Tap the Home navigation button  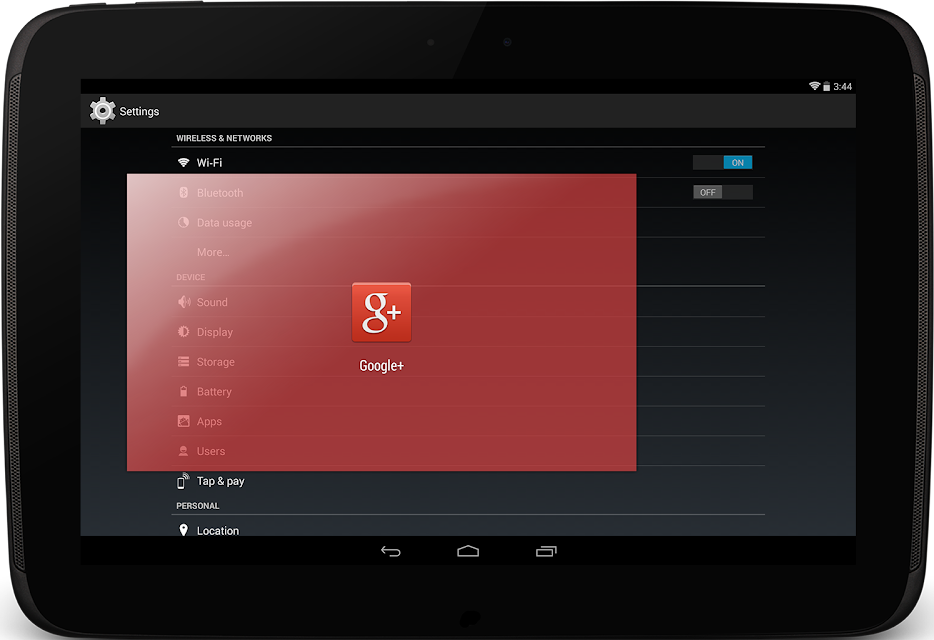(x=468, y=551)
